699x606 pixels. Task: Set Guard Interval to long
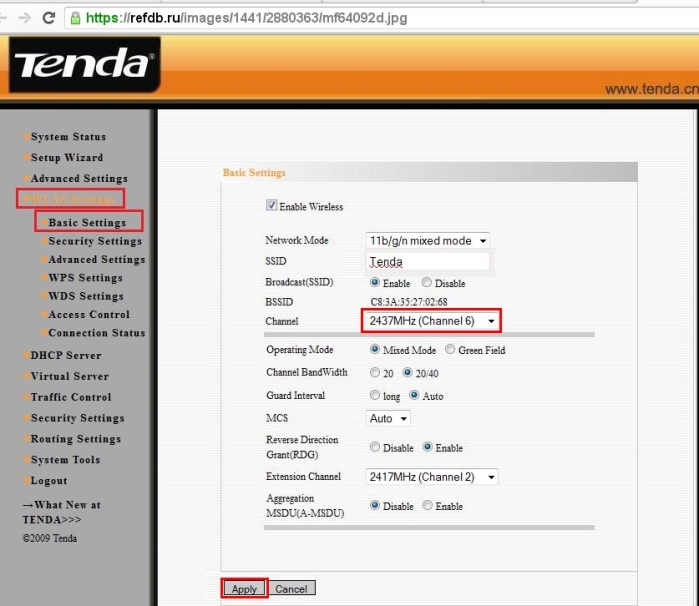pos(374,395)
